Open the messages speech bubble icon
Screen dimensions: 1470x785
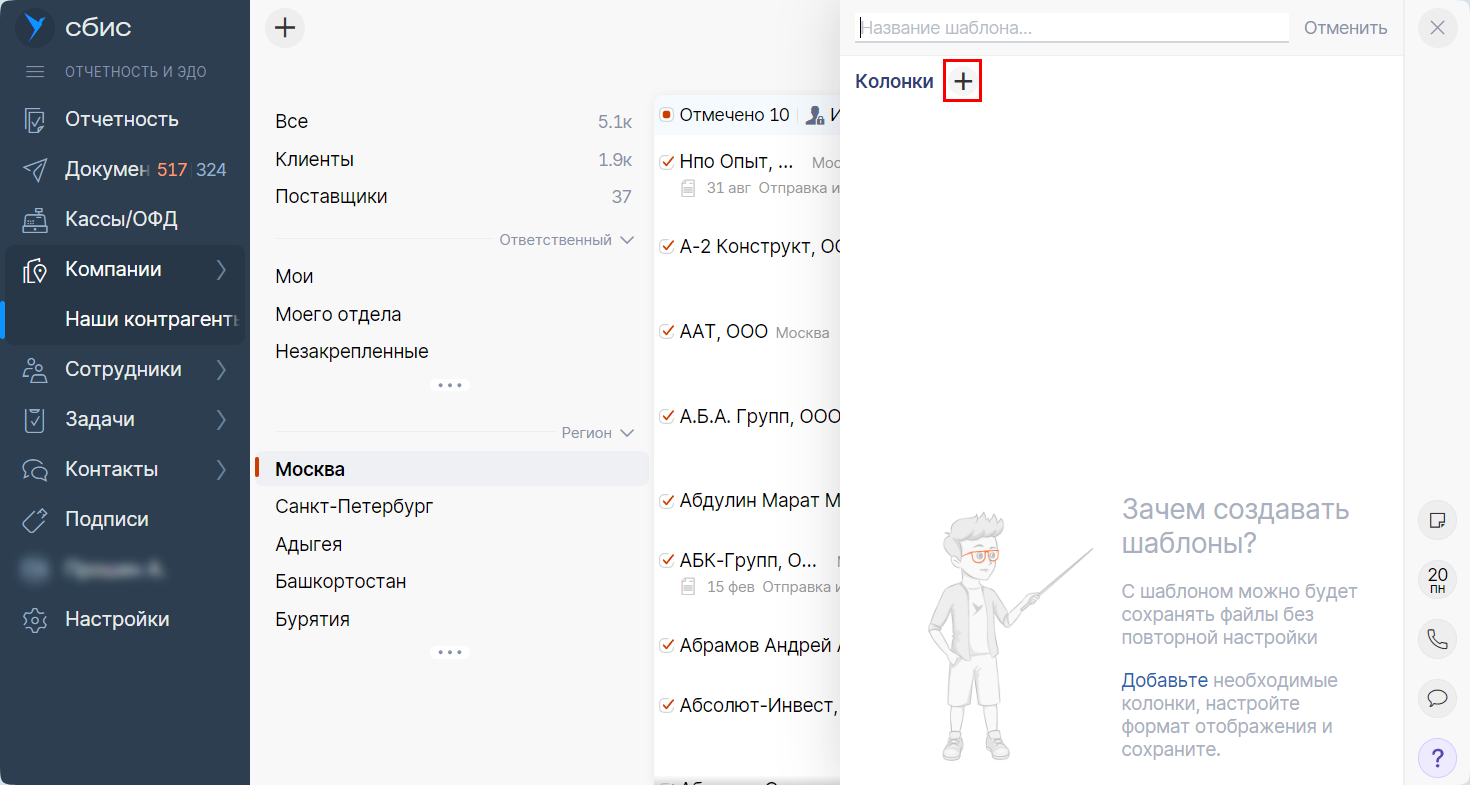[x=1438, y=698]
